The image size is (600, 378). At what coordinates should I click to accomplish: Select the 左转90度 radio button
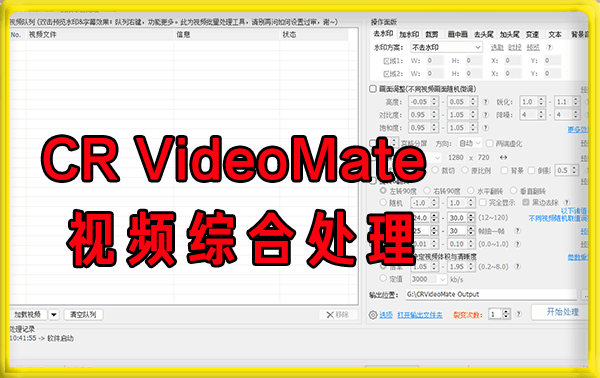point(383,190)
